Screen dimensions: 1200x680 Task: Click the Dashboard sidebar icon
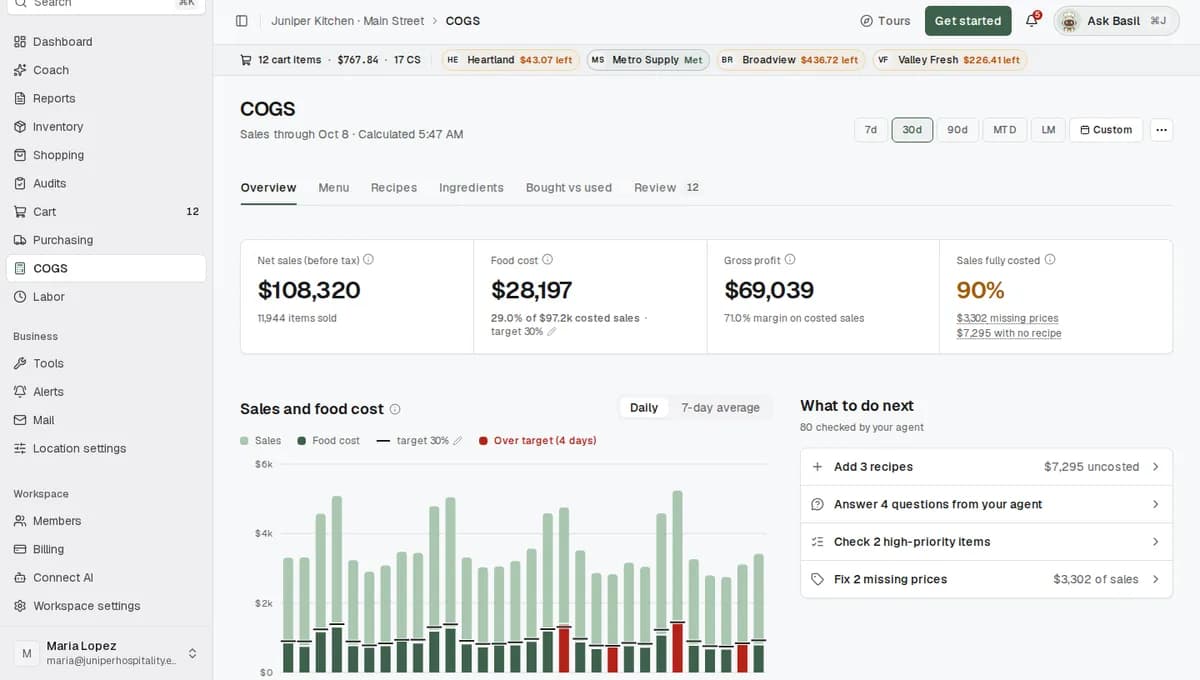[20, 42]
